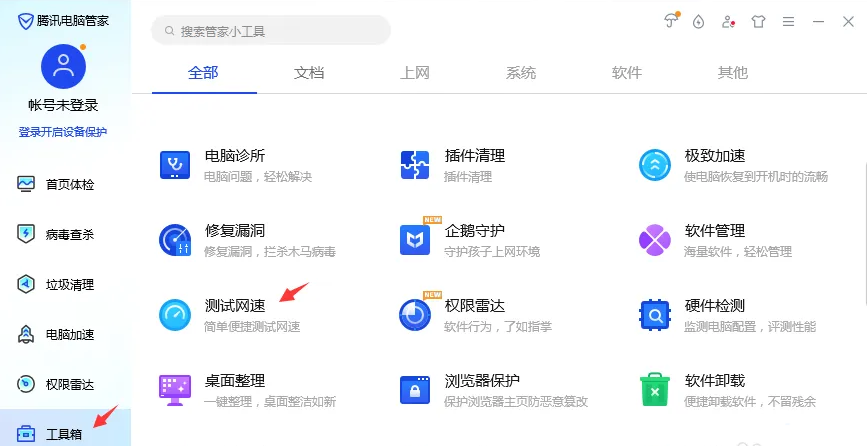The width and height of the screenshot is (867, 446).
Task: Click the 桌面整理 title text
Action: pyautogui.click(x=235, y=381)
